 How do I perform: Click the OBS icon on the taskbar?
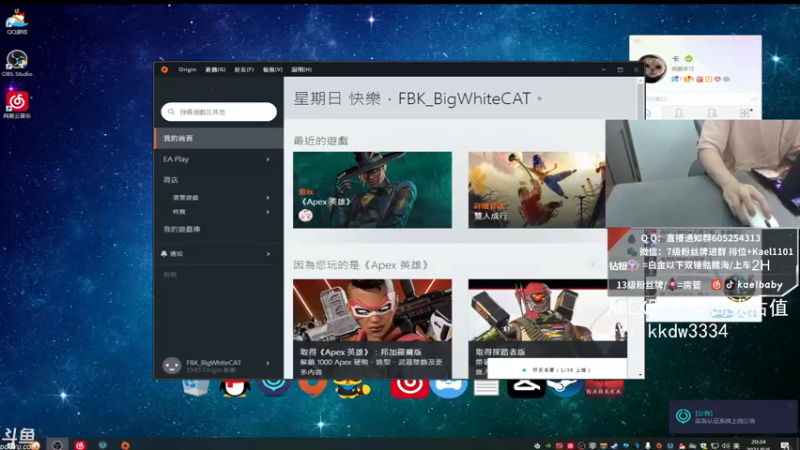(57, 445)
